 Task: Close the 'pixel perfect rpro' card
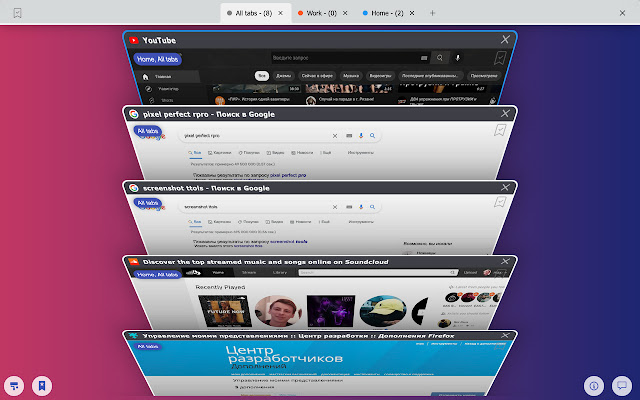point(505,113)
